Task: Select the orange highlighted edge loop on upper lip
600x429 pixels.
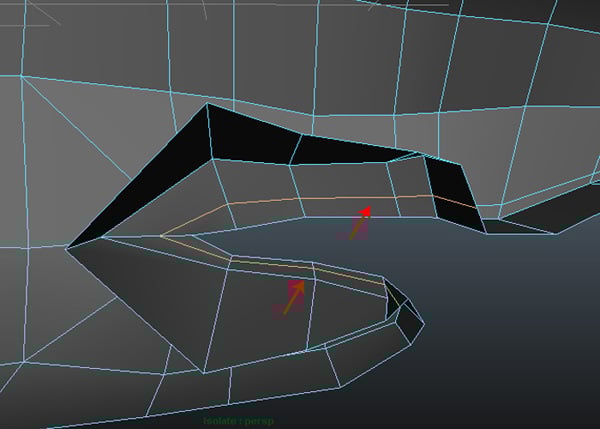Action: (x=318, y=198)
